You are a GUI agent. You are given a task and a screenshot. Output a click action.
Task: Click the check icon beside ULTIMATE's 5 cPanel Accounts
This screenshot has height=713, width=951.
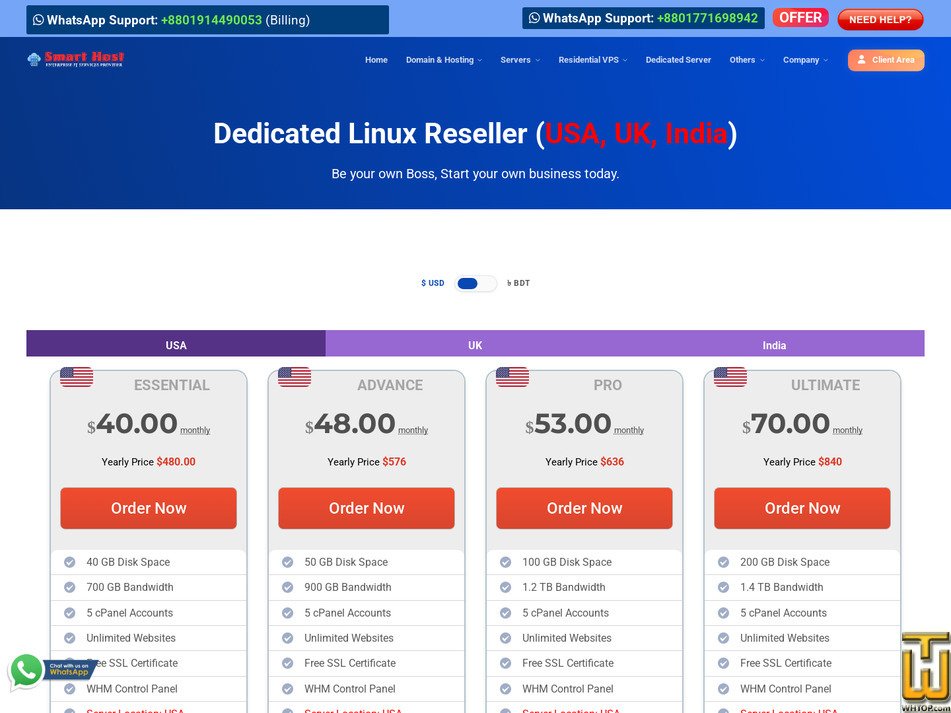(x=723, y=612)
